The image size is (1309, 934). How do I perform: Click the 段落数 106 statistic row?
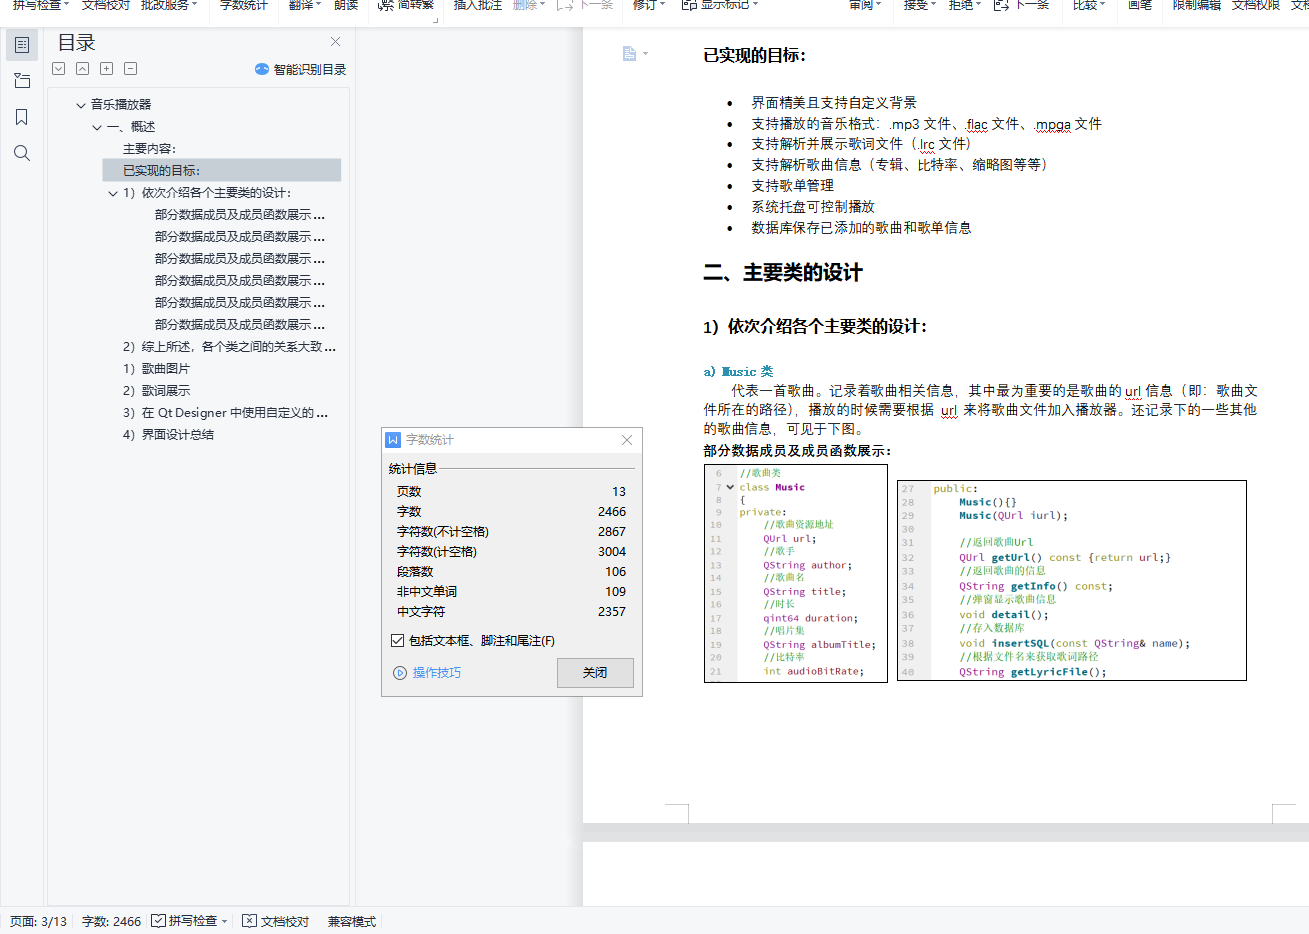point(511,572)
